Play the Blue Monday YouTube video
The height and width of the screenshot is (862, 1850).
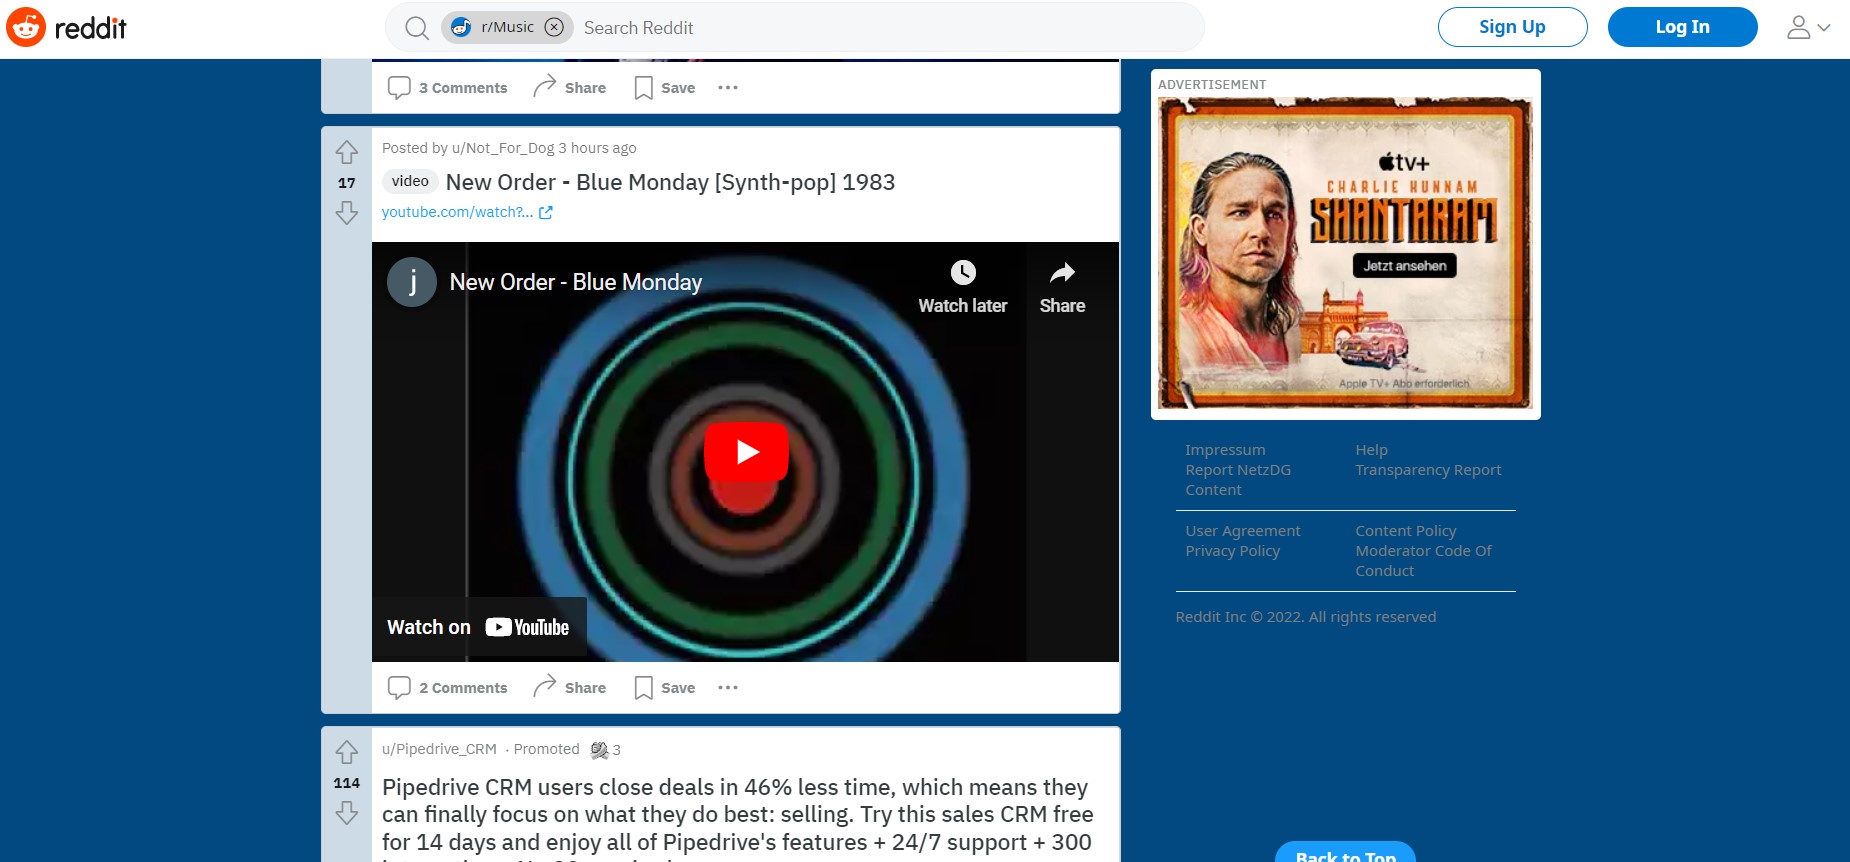point(746,452)
